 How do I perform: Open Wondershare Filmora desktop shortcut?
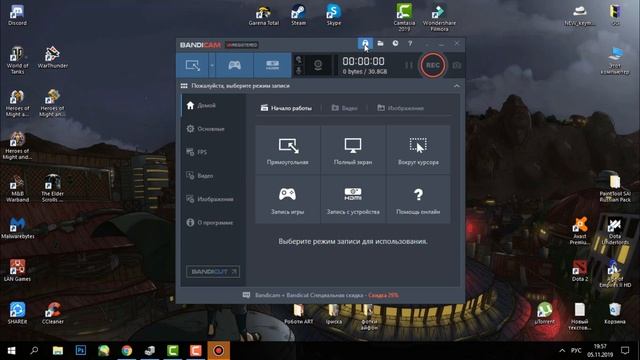[x=439, y=18]
